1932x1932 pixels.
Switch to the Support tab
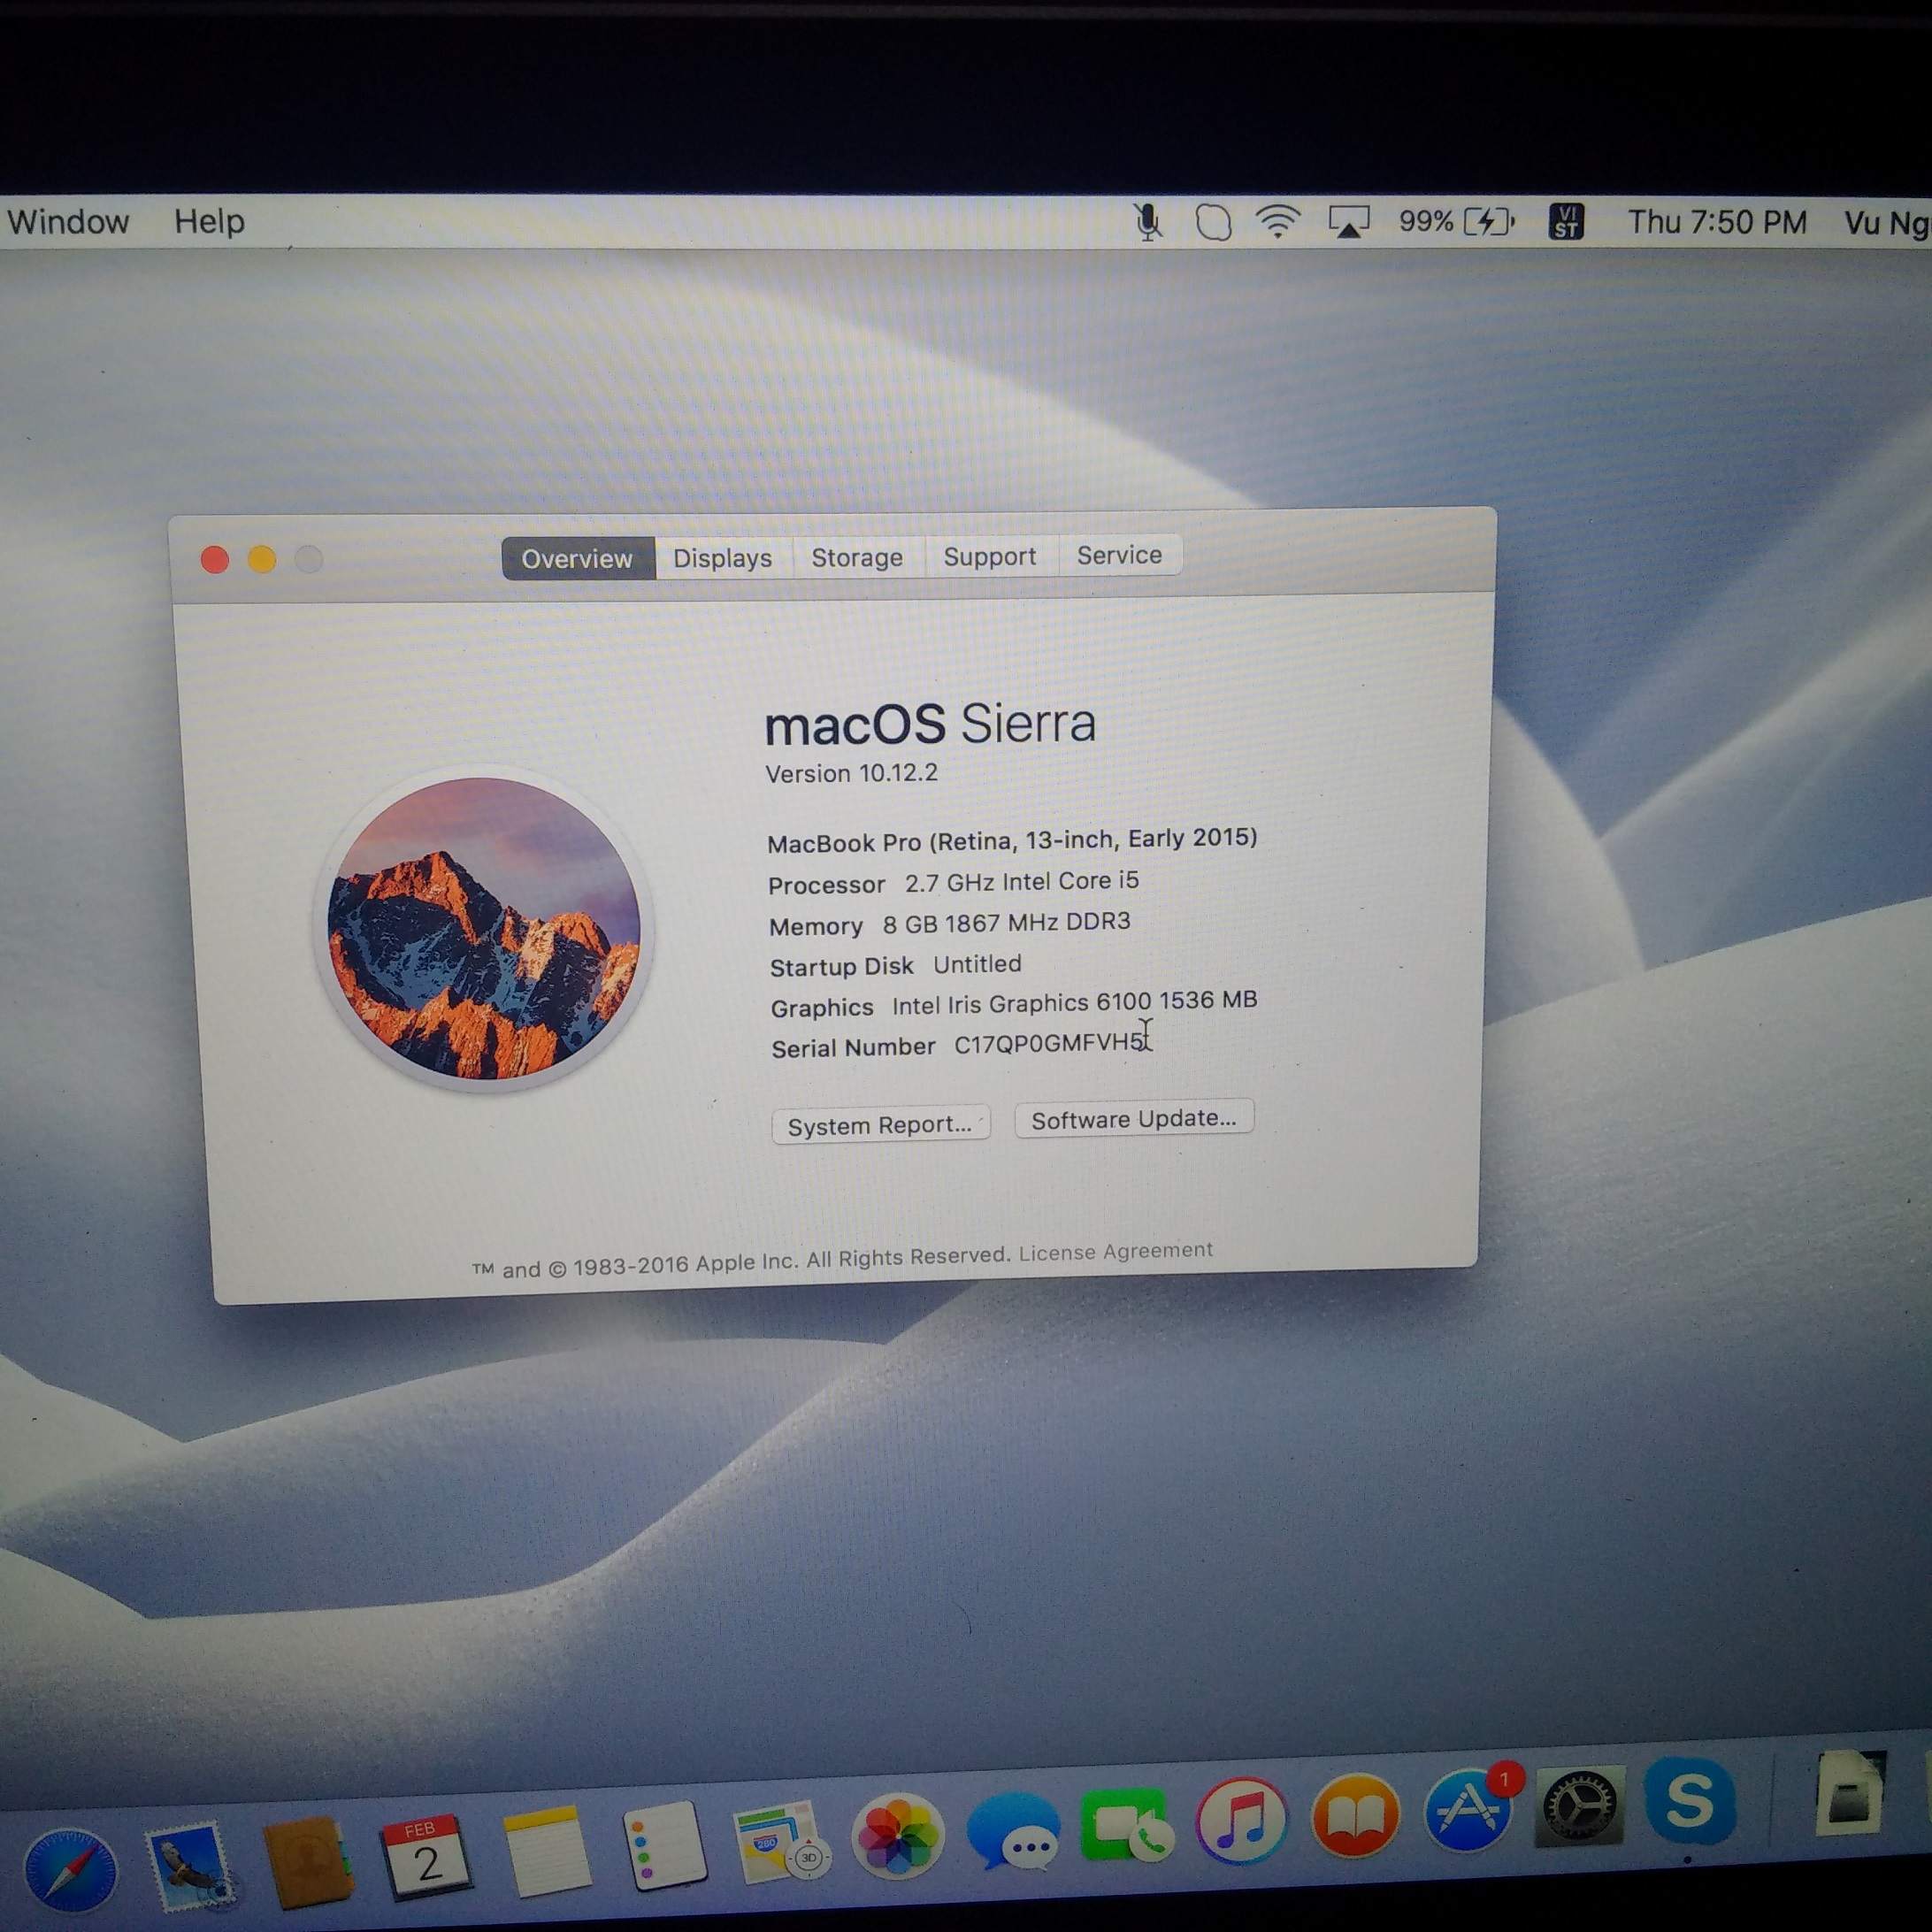point(990,555)
